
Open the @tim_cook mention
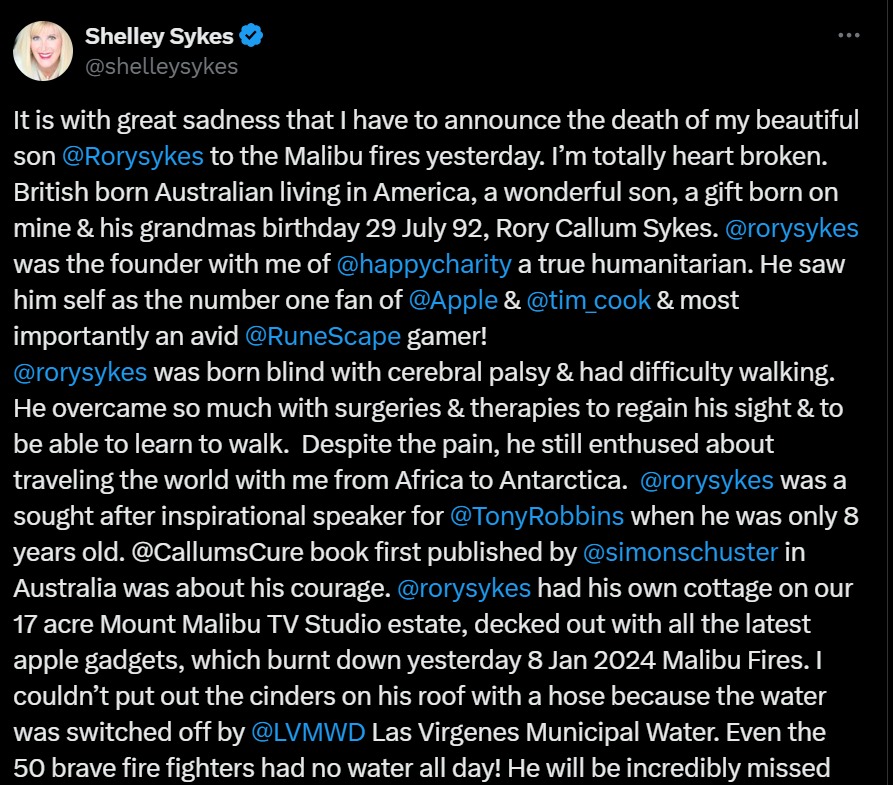tap(588, 301)
